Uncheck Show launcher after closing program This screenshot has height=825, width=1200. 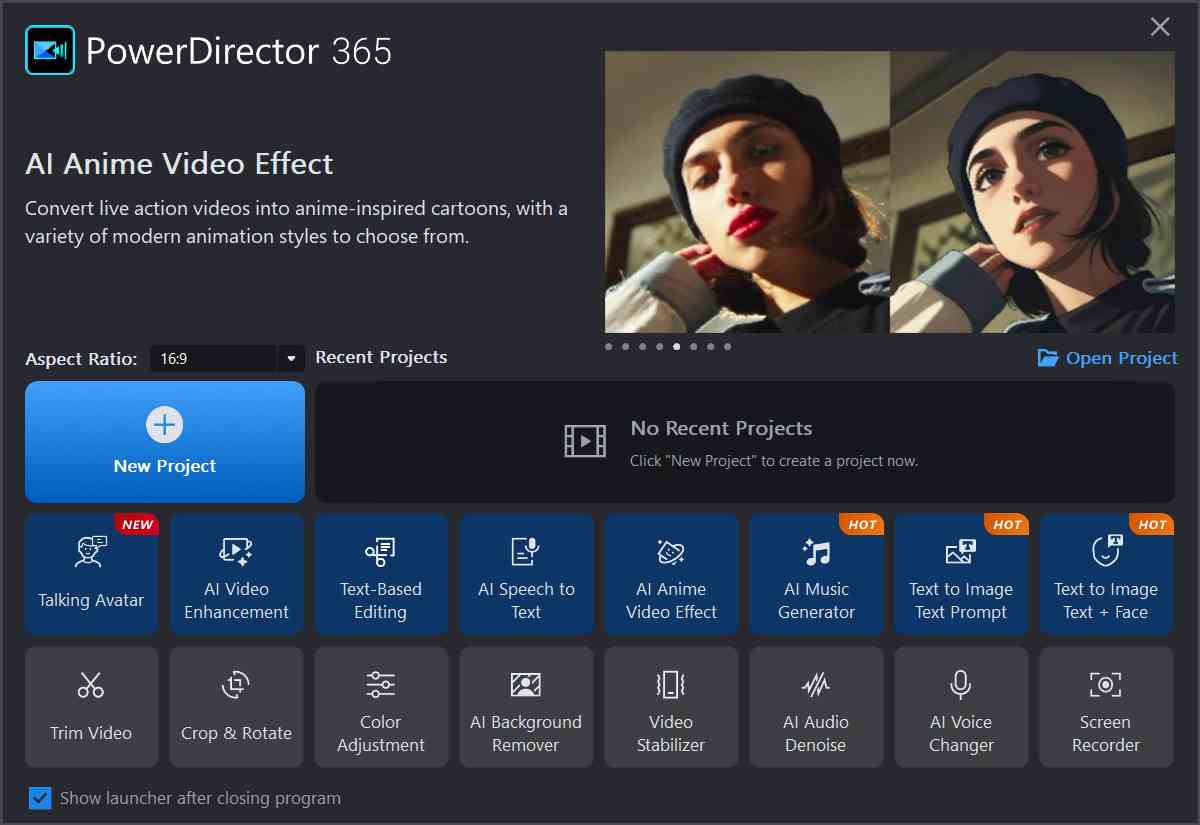pyautogui.click(x=40, y=798)
